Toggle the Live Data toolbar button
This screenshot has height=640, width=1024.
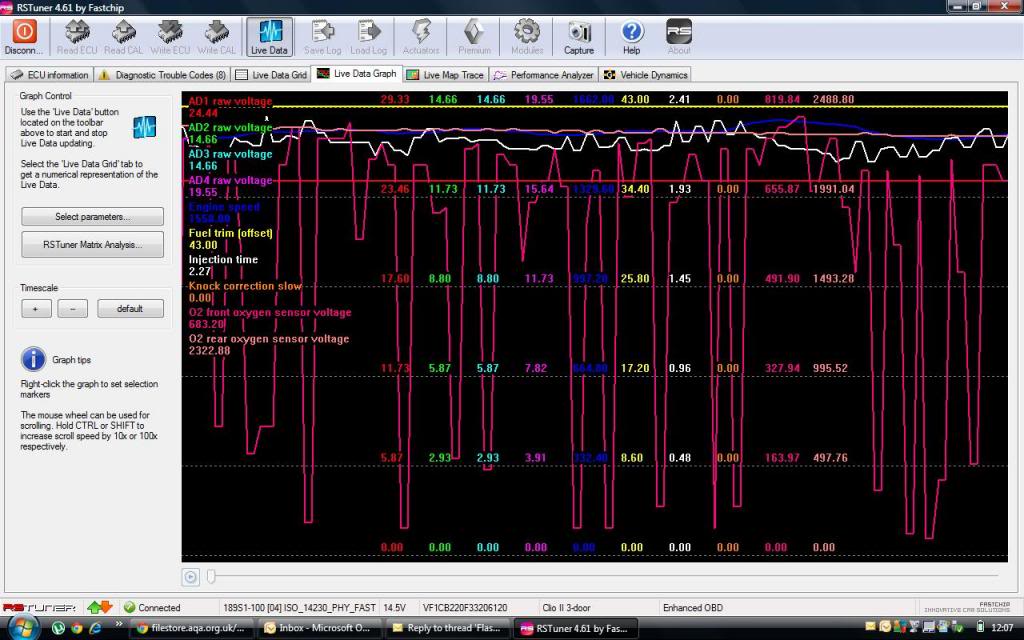click(x=269, y=37)
